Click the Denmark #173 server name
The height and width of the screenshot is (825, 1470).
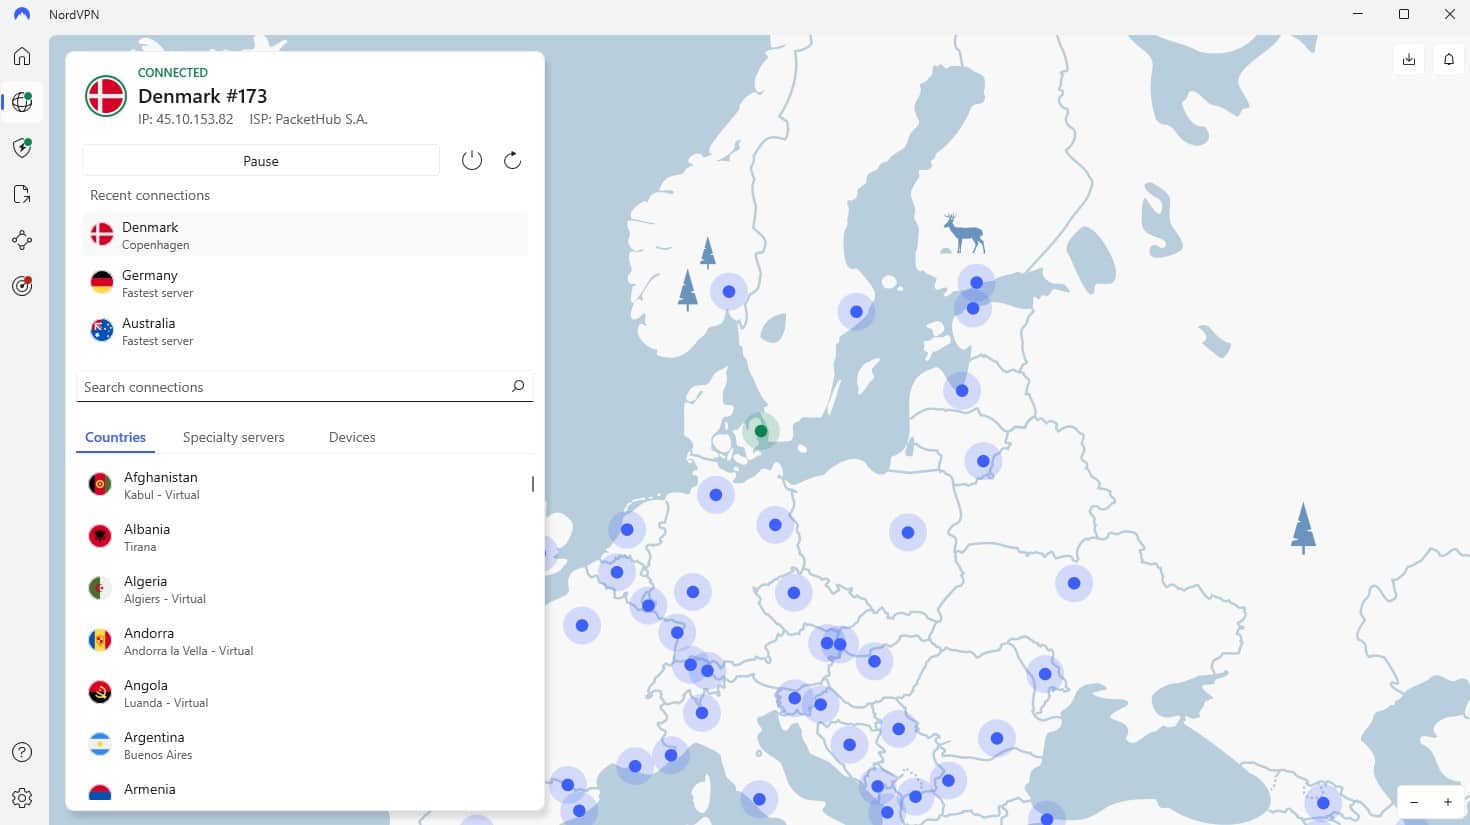(203, 96)
